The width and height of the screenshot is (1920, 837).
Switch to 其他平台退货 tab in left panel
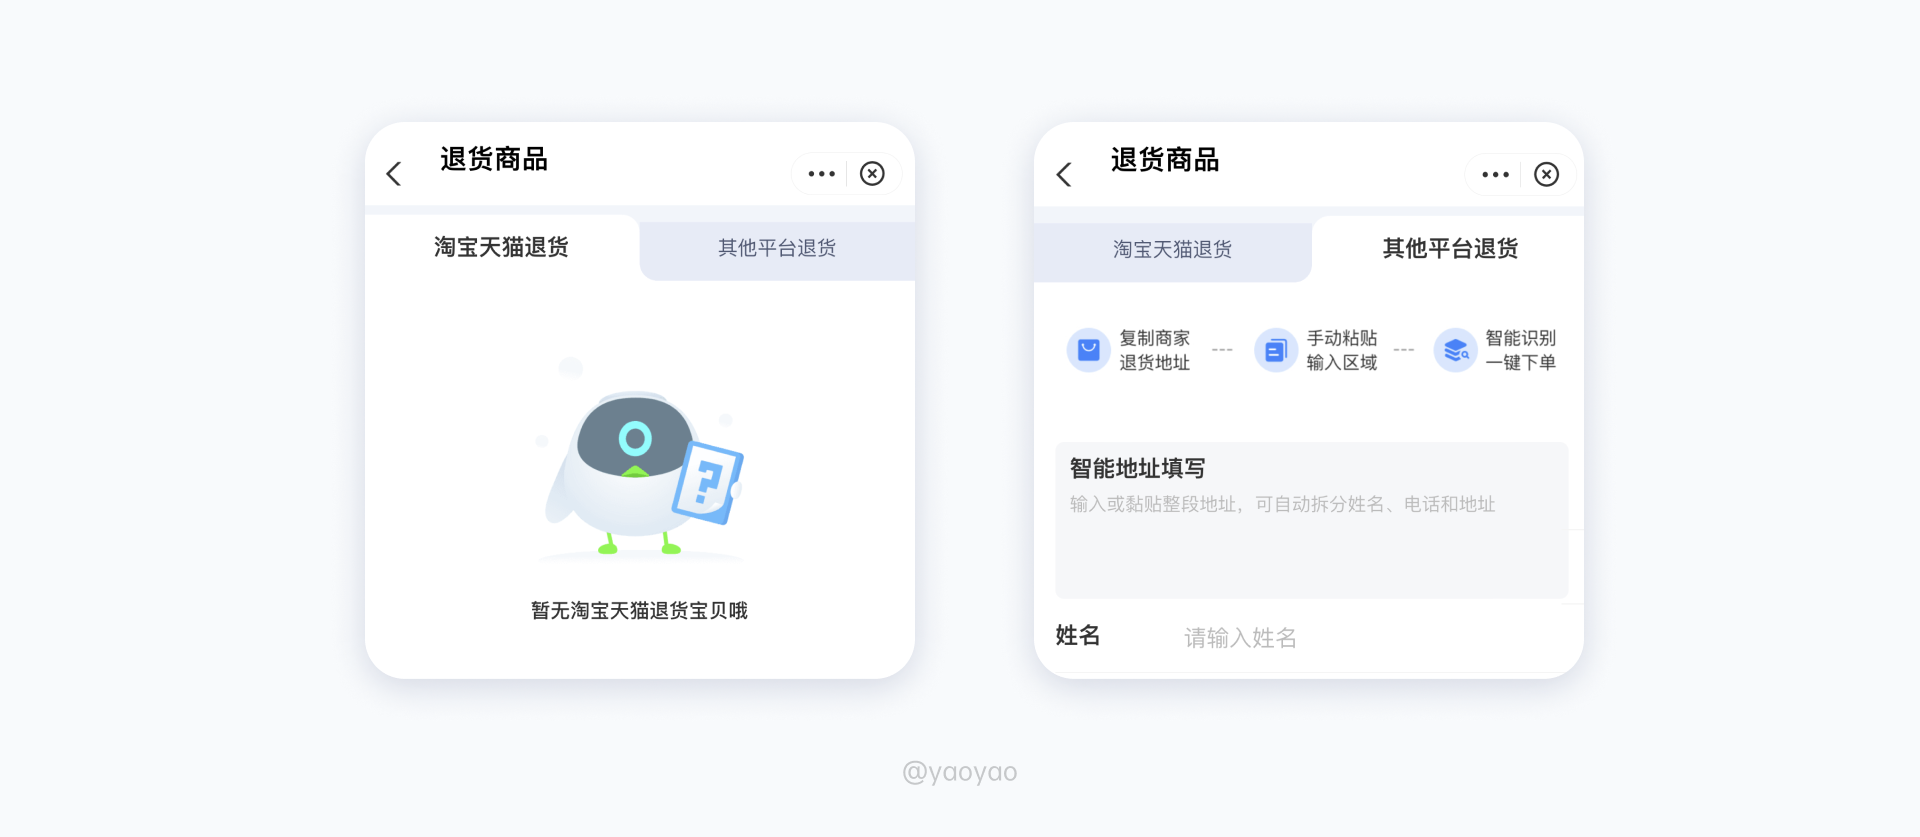tap(777, 248)
